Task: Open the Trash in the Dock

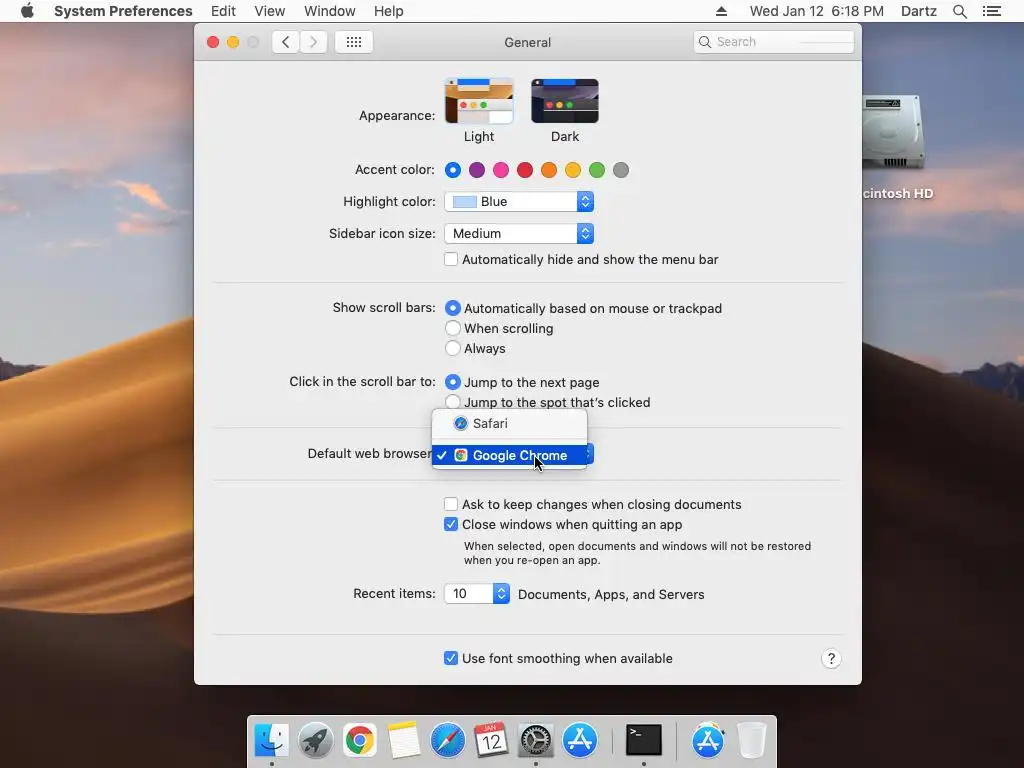Action: click(752, 740)
